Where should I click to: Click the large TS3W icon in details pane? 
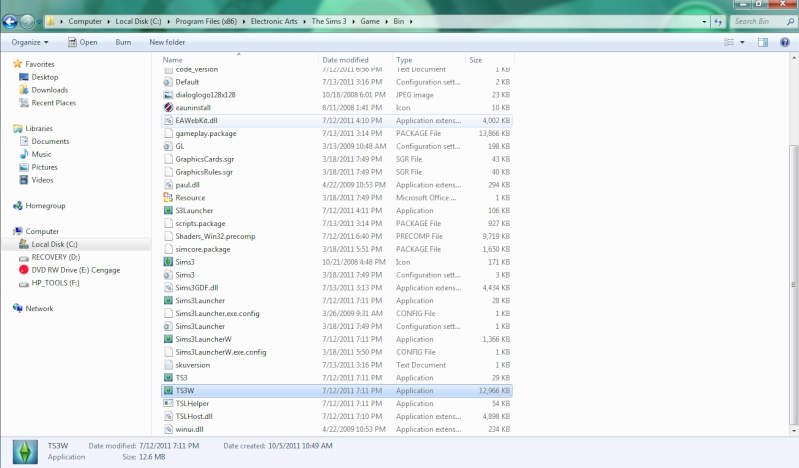[25, 452]
